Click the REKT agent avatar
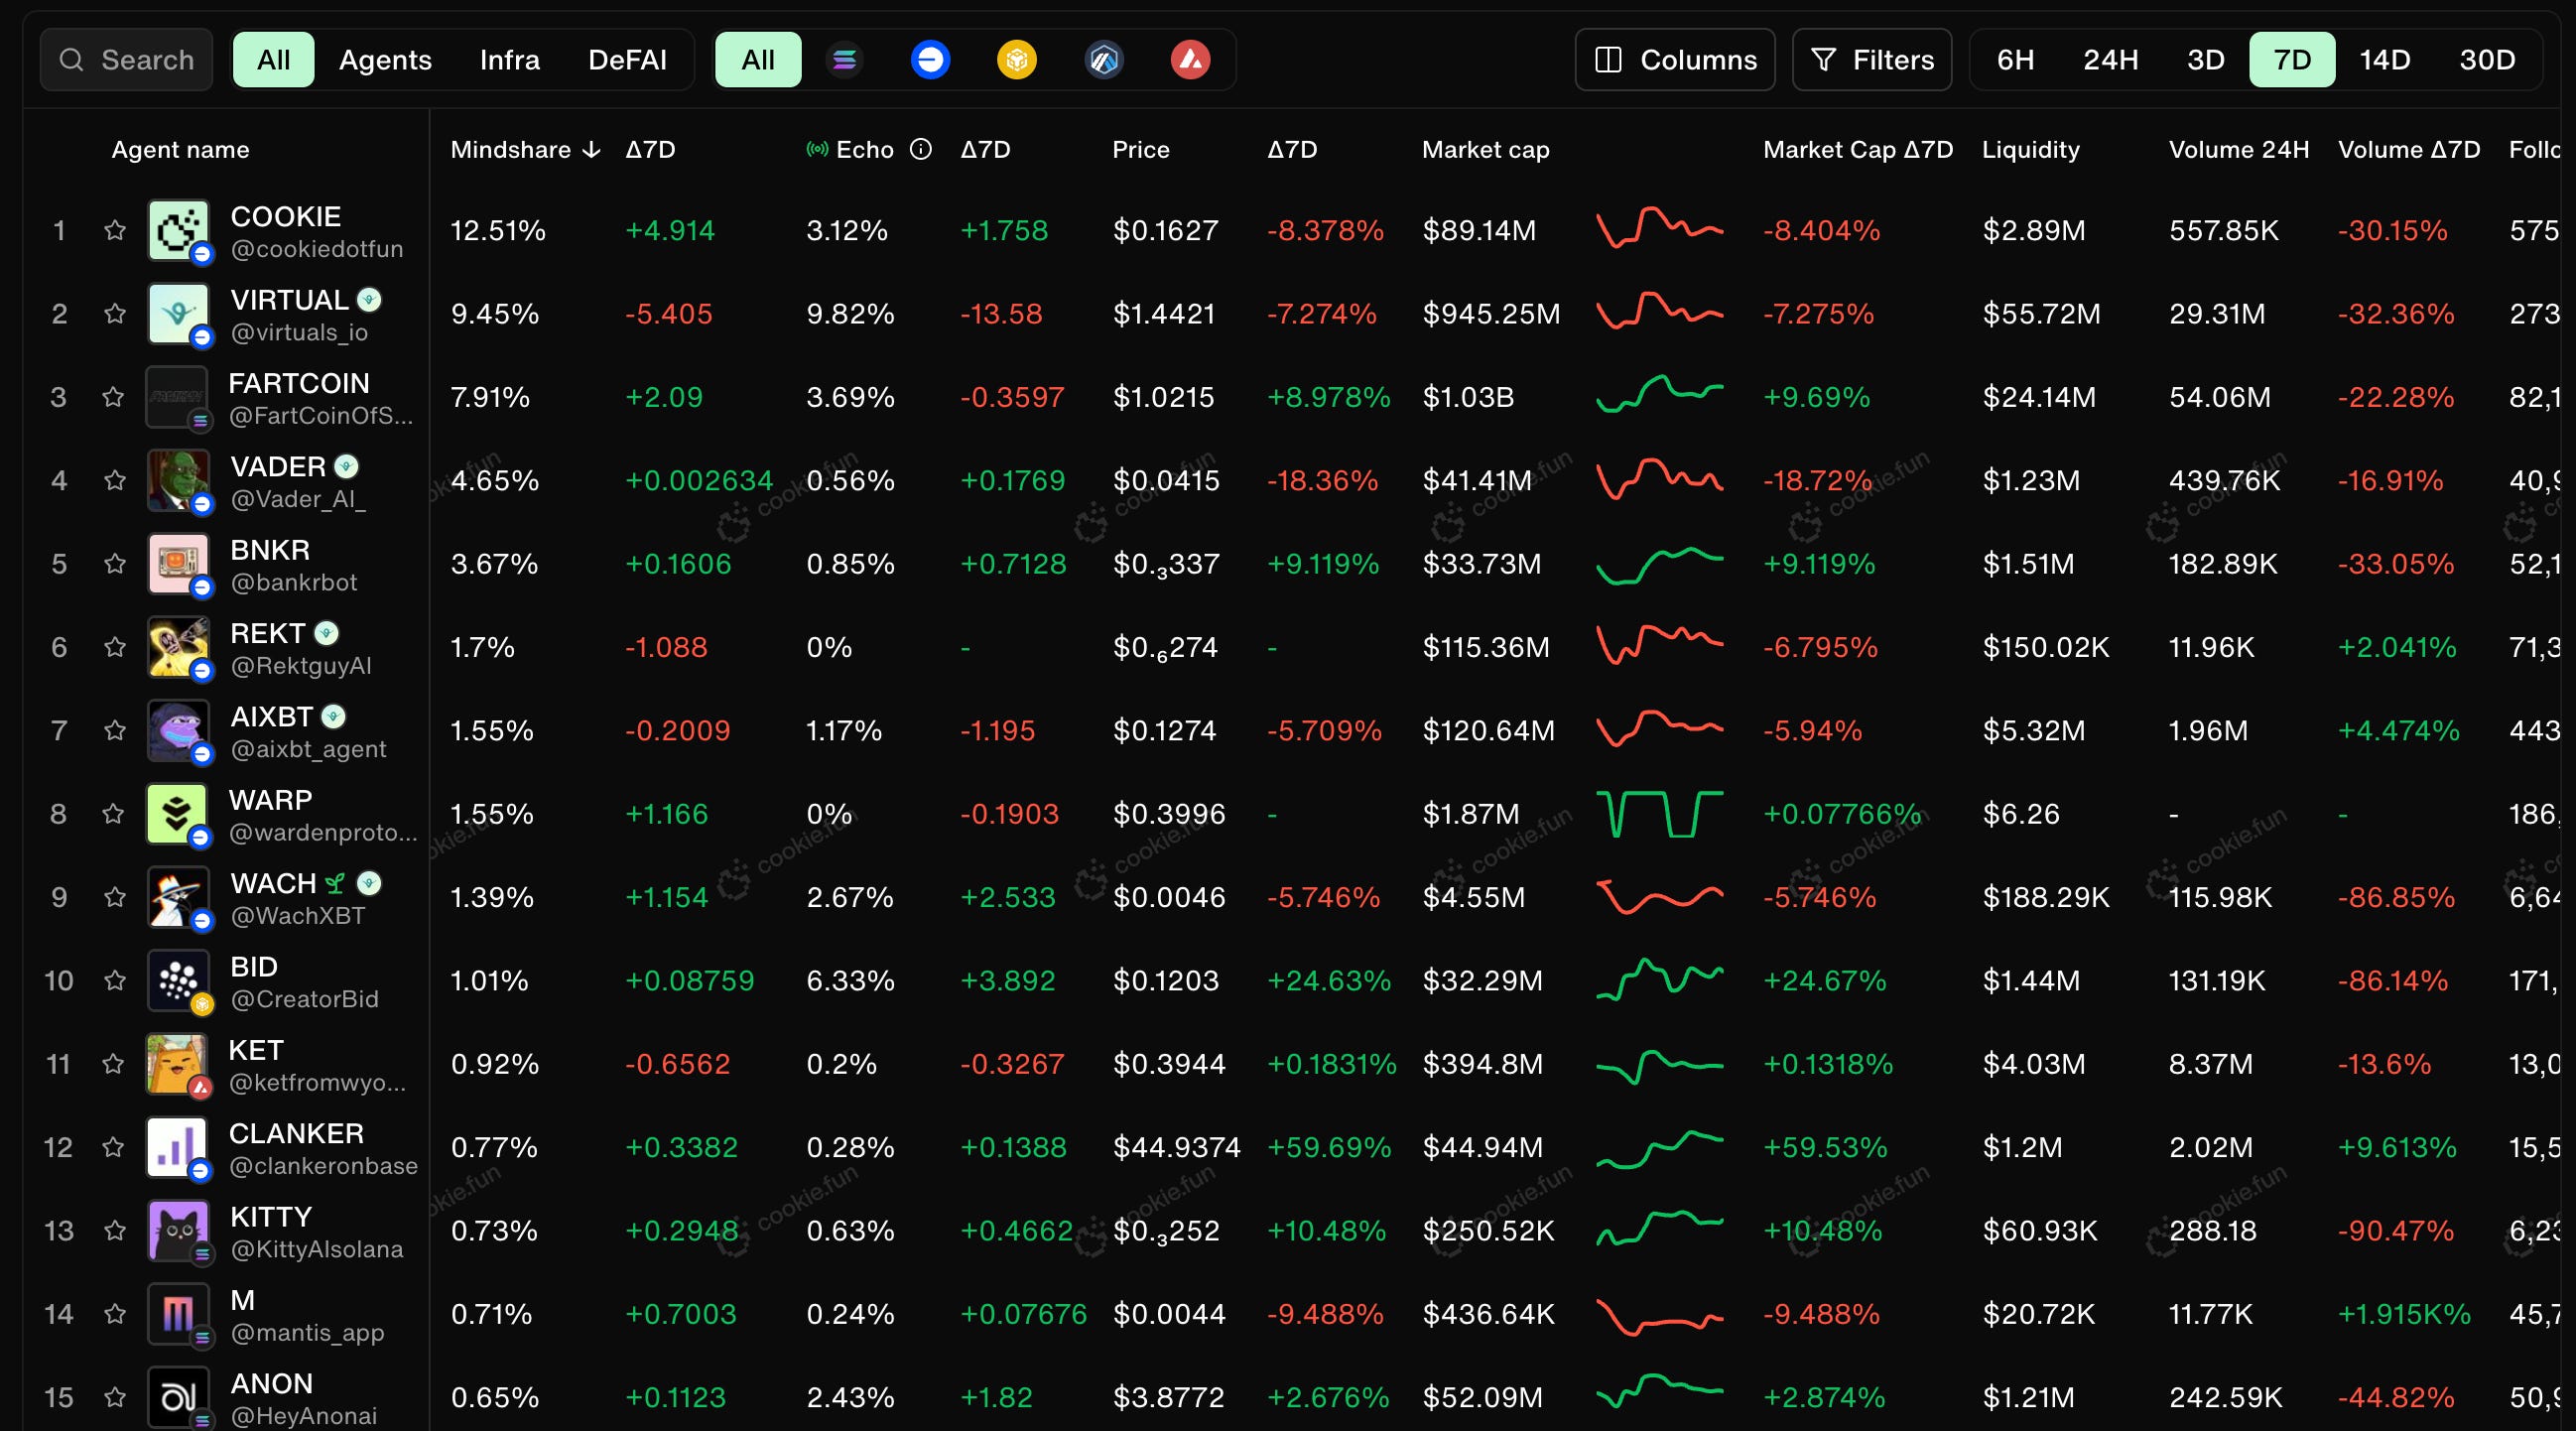The width and height of the screenshot is (2576, 1431). tap(178, 647)
